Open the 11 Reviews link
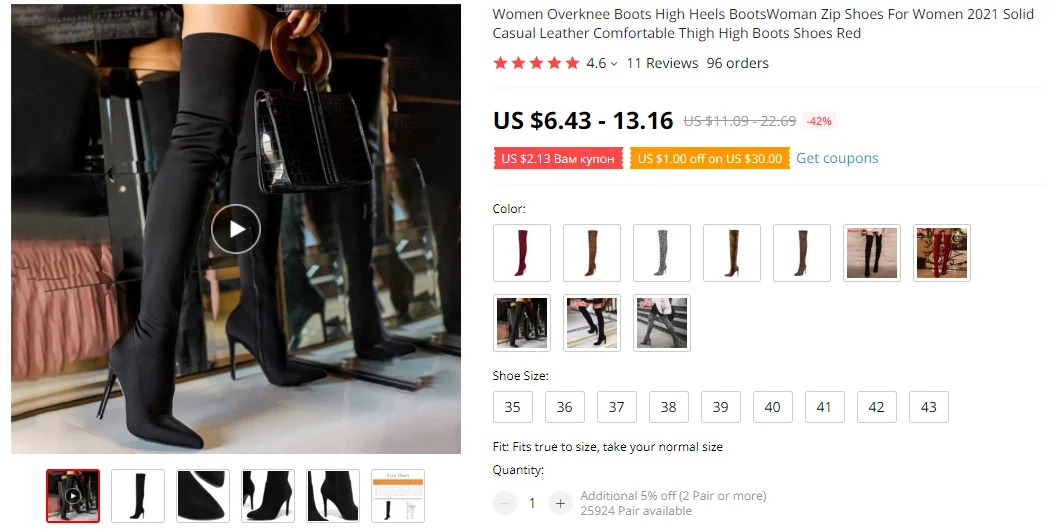This screenshot has width=1051, height=531. click(x=662, y=63)
